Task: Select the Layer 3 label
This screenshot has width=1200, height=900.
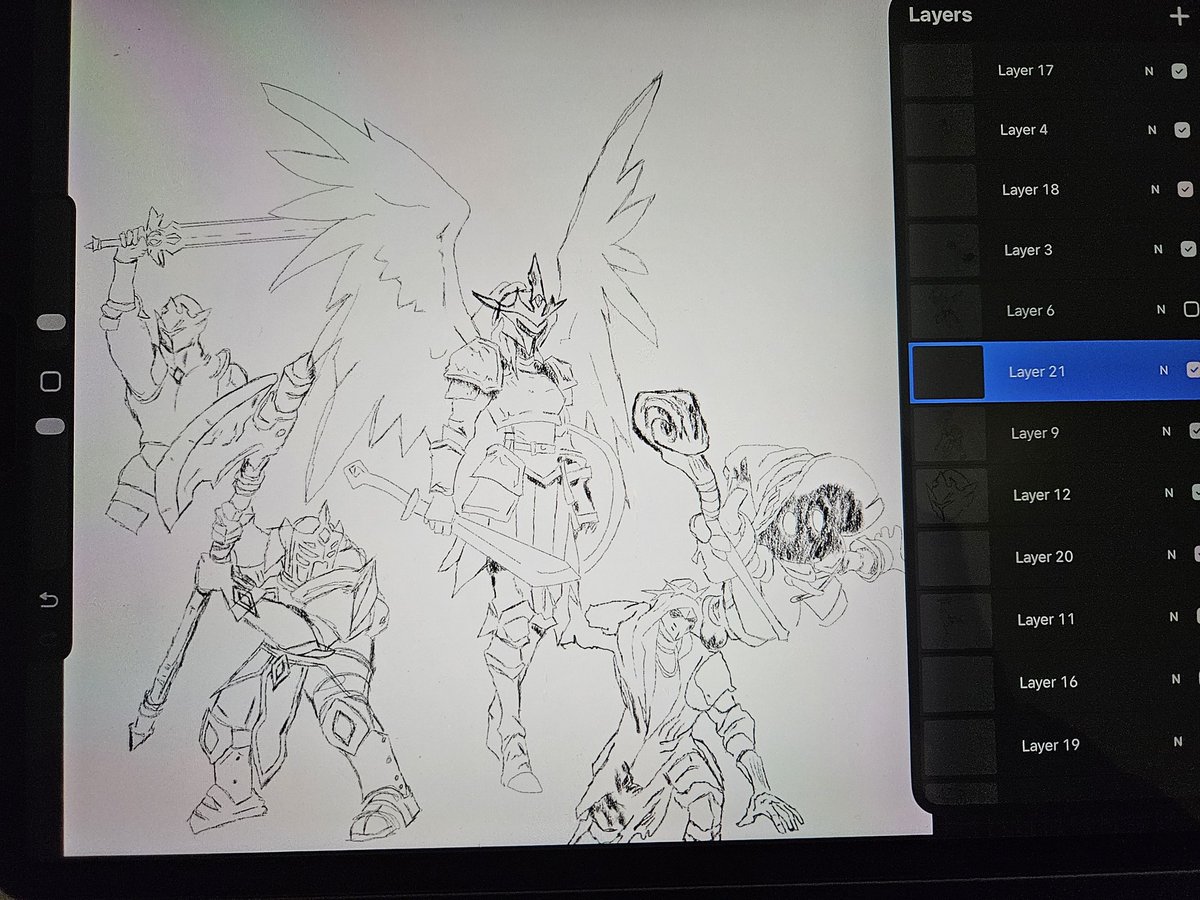Action: click(x=1028, y=250)
